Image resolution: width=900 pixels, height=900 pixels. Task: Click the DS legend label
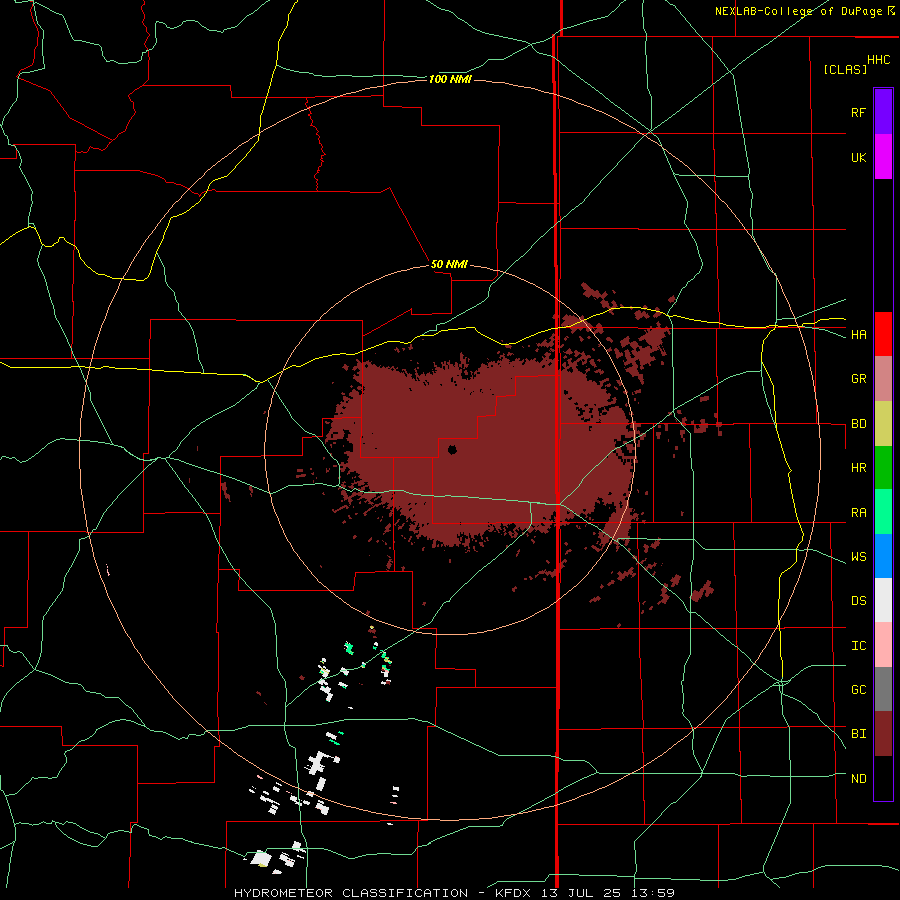click(858, 601)
